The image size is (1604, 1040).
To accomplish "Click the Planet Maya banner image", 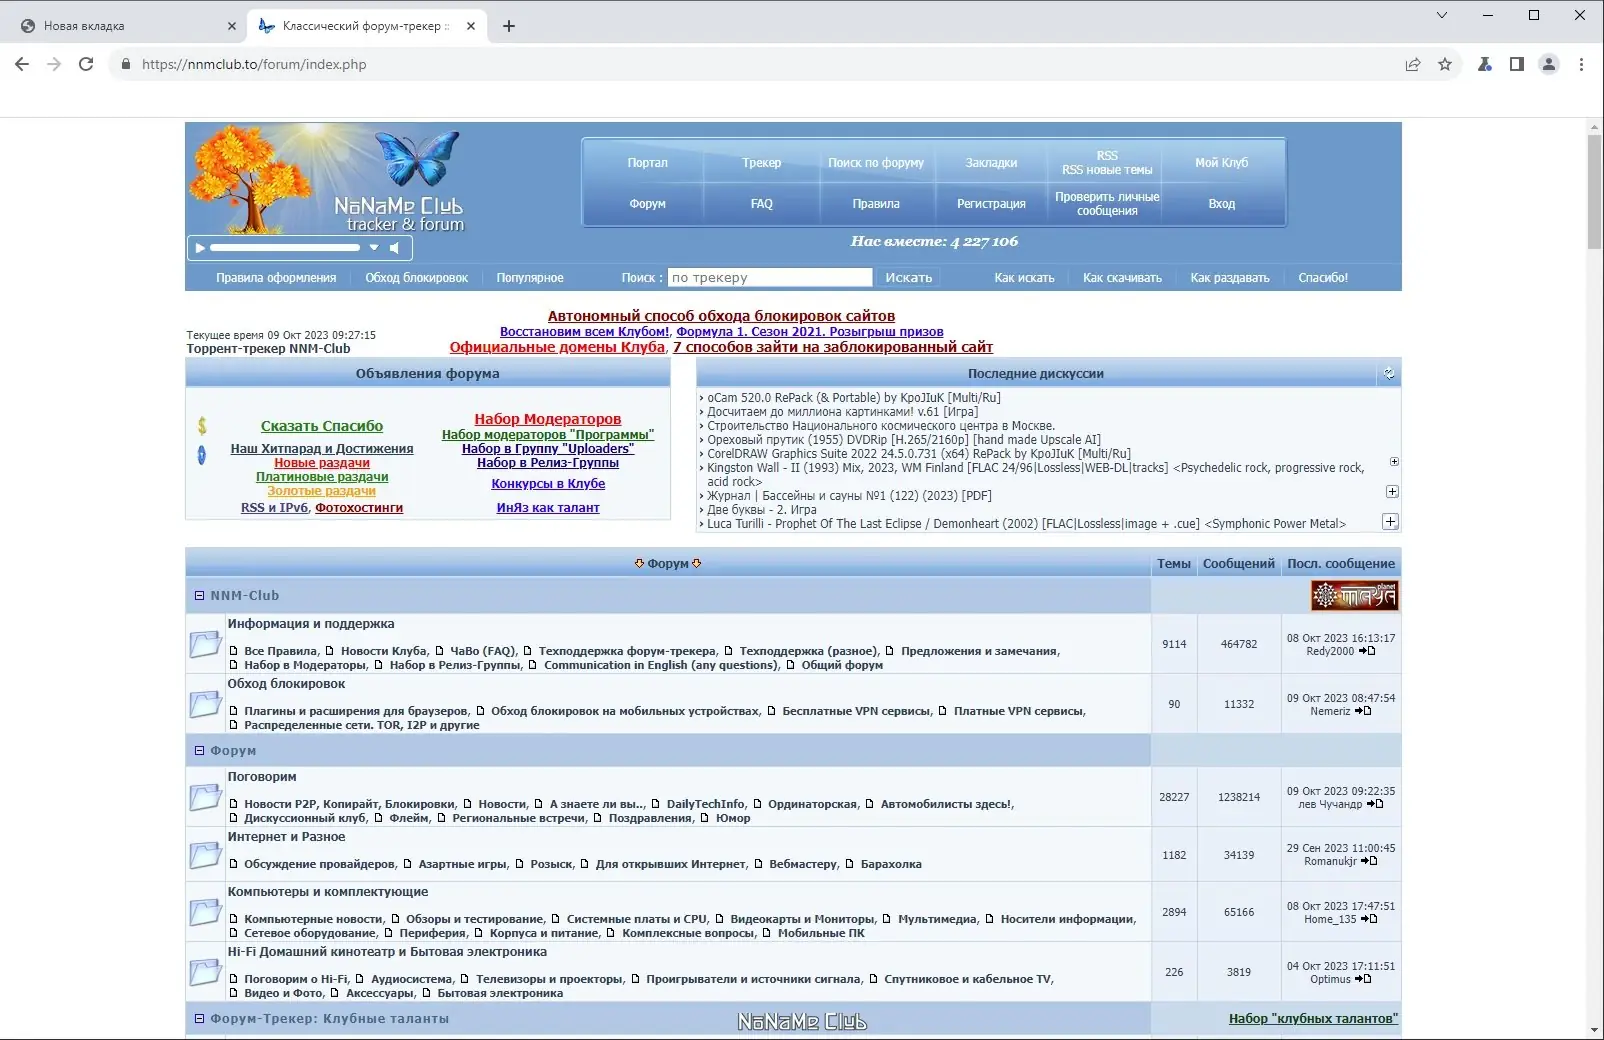I will 1354,596.
